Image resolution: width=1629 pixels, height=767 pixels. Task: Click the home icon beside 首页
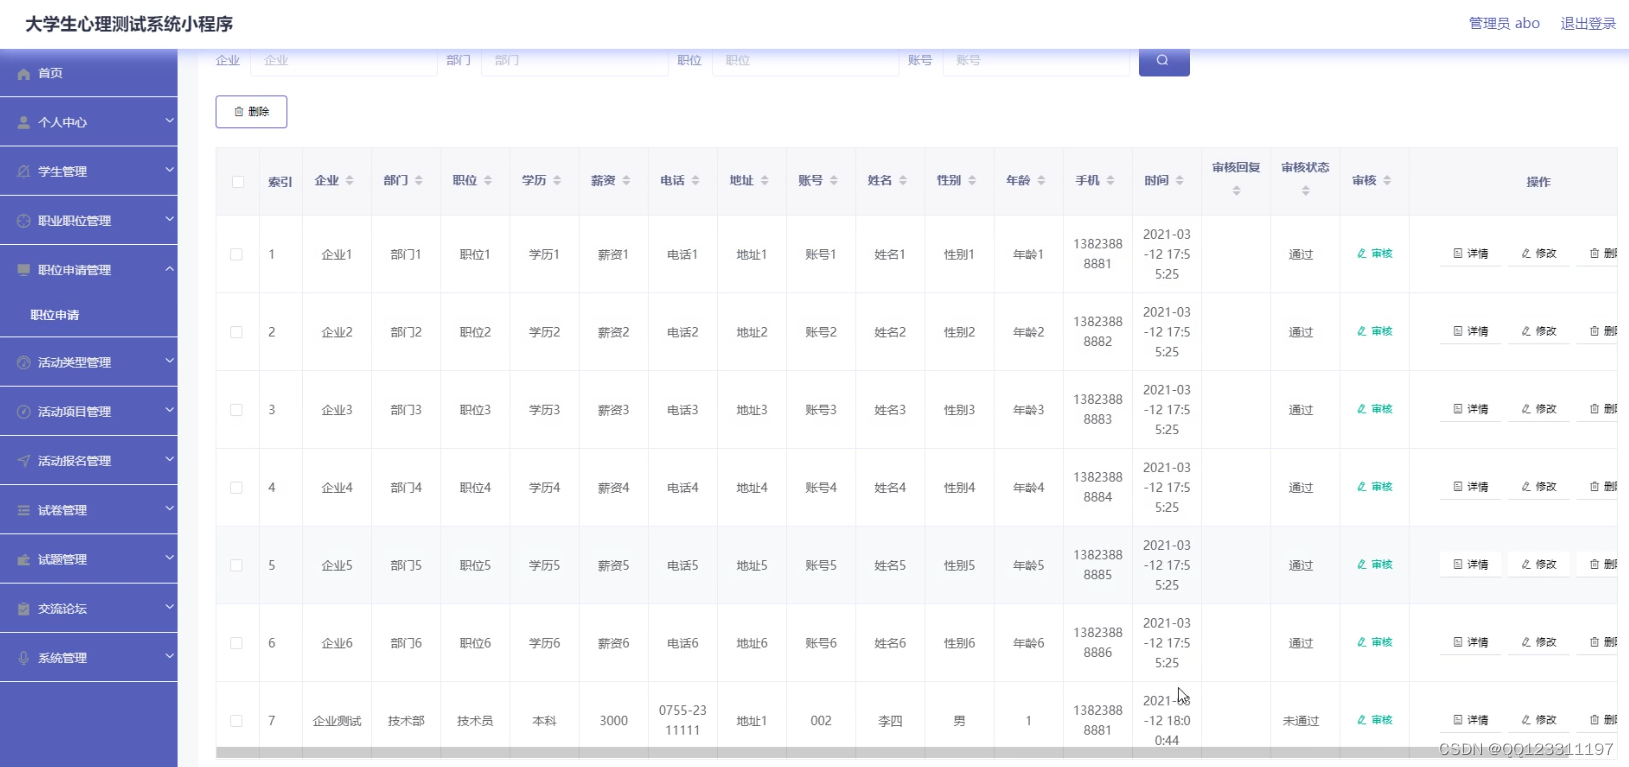24,74
